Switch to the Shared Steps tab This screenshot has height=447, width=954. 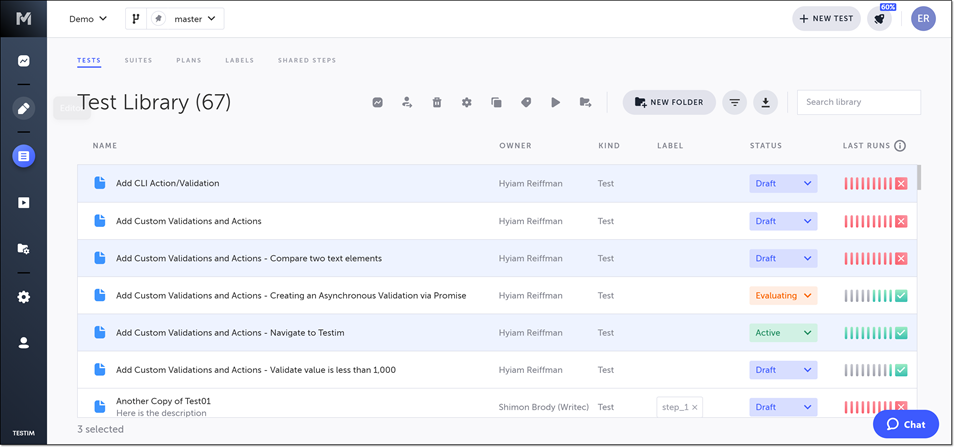coord(307,61)
